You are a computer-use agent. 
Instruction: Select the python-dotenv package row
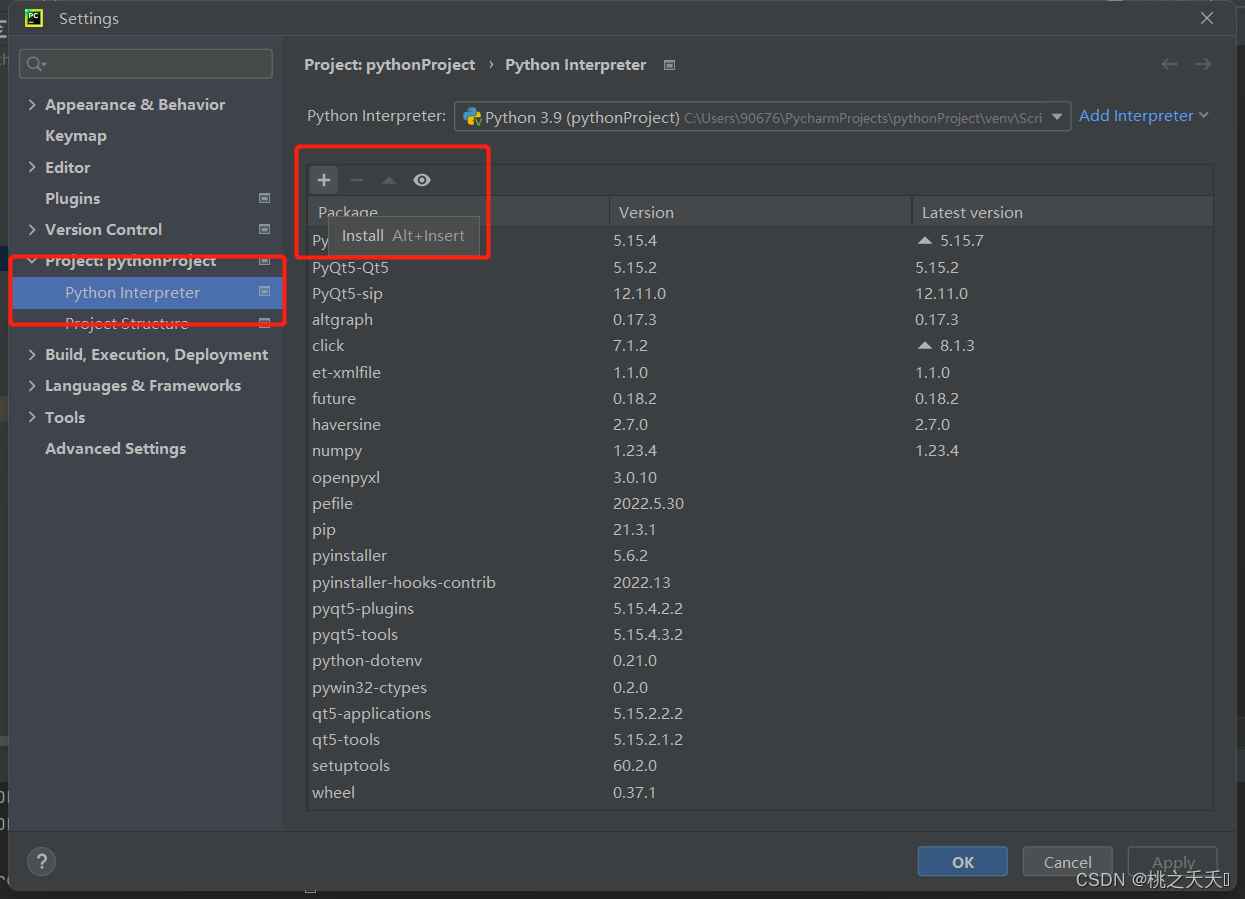click(x=760, y=660)
